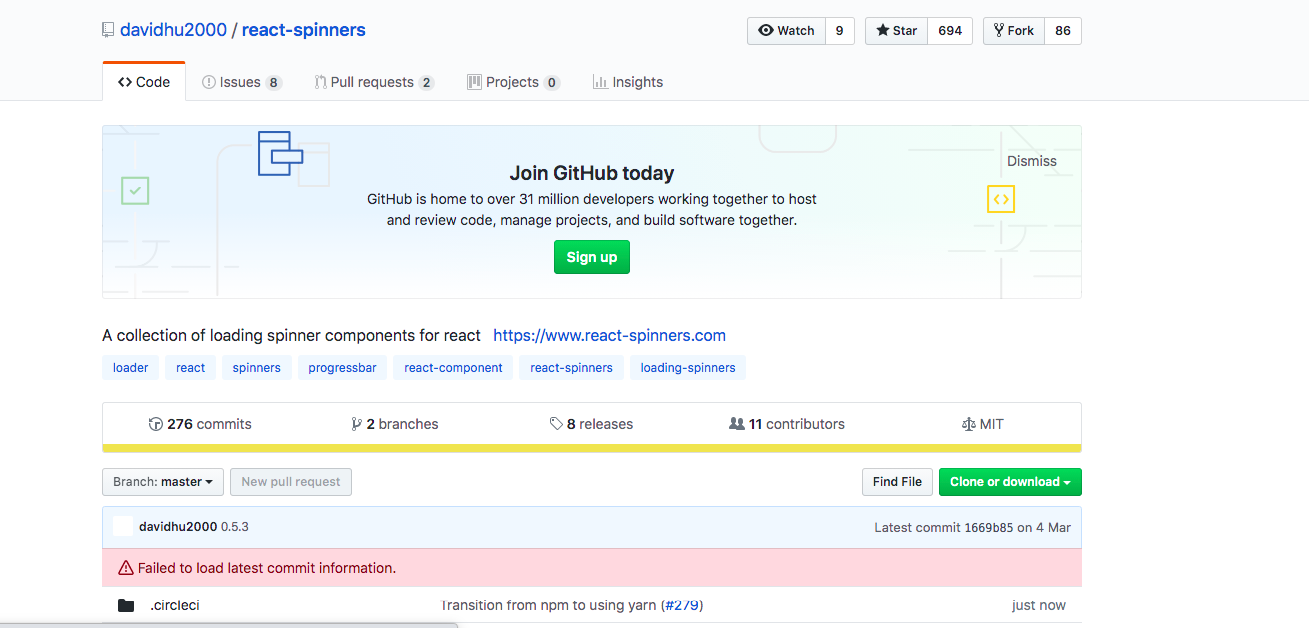Switch to the Insights tab

(628, 82)
